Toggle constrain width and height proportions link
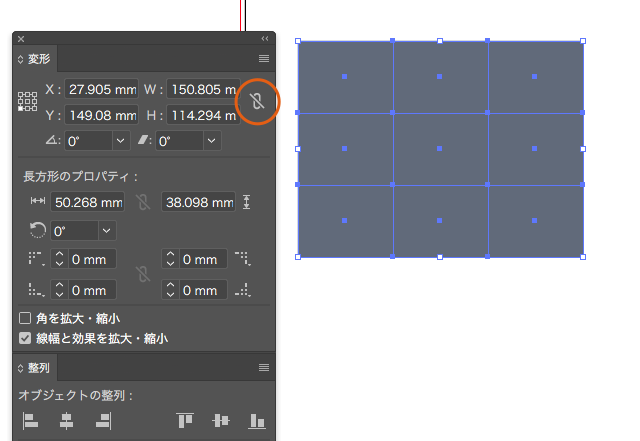This screenshot has width=640, height=441. (x=257, y=101)
